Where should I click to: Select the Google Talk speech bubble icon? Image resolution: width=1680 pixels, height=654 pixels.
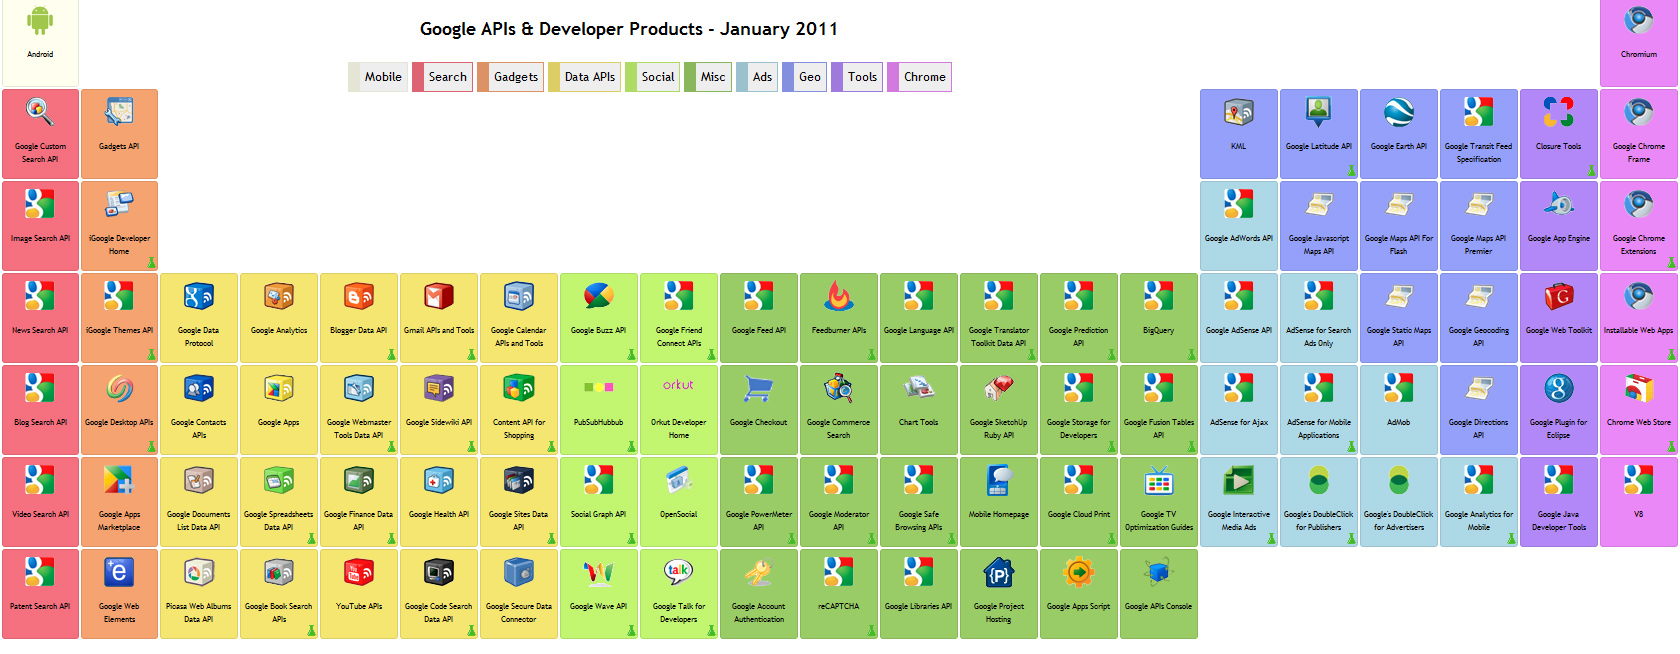point(678,572)
